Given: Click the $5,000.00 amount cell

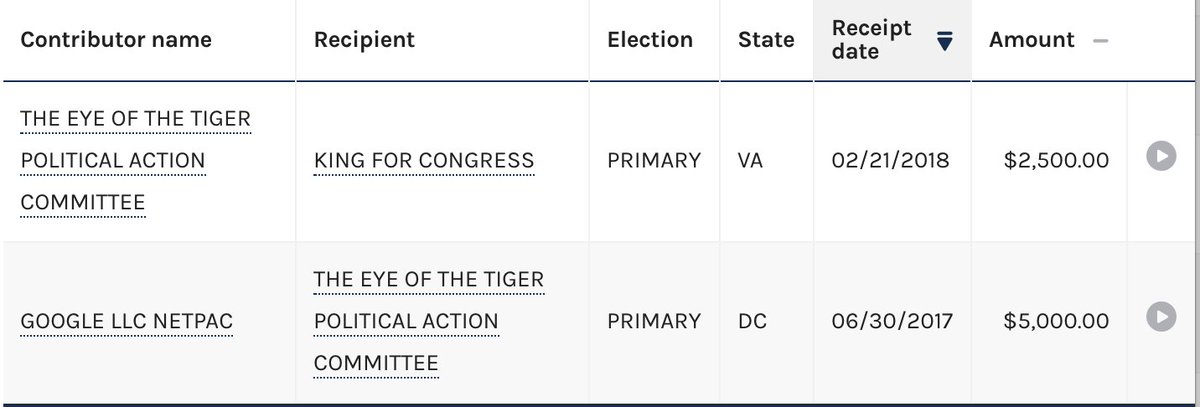Looking at the screenshot, I should 1049,322.
